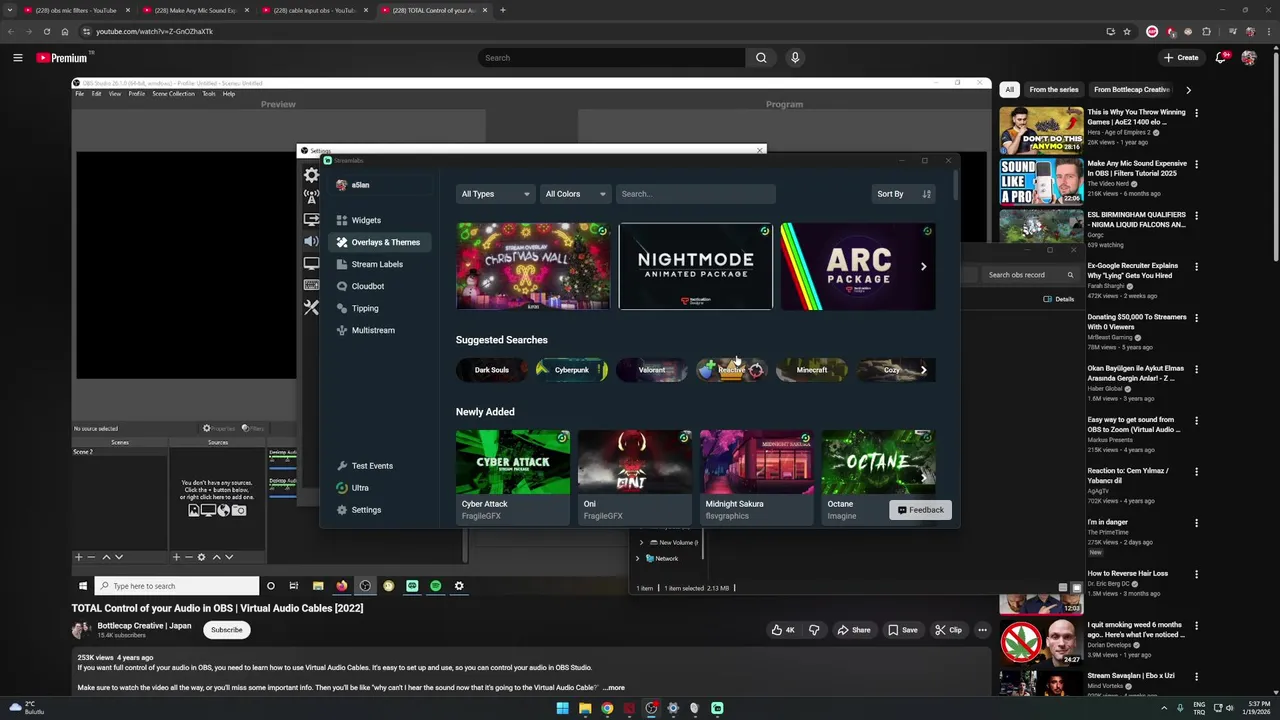Dislike the video with thumbs-down icon
Image resolution: width=1280 pixels, height=720 pixels.
(x=814, y=630)
